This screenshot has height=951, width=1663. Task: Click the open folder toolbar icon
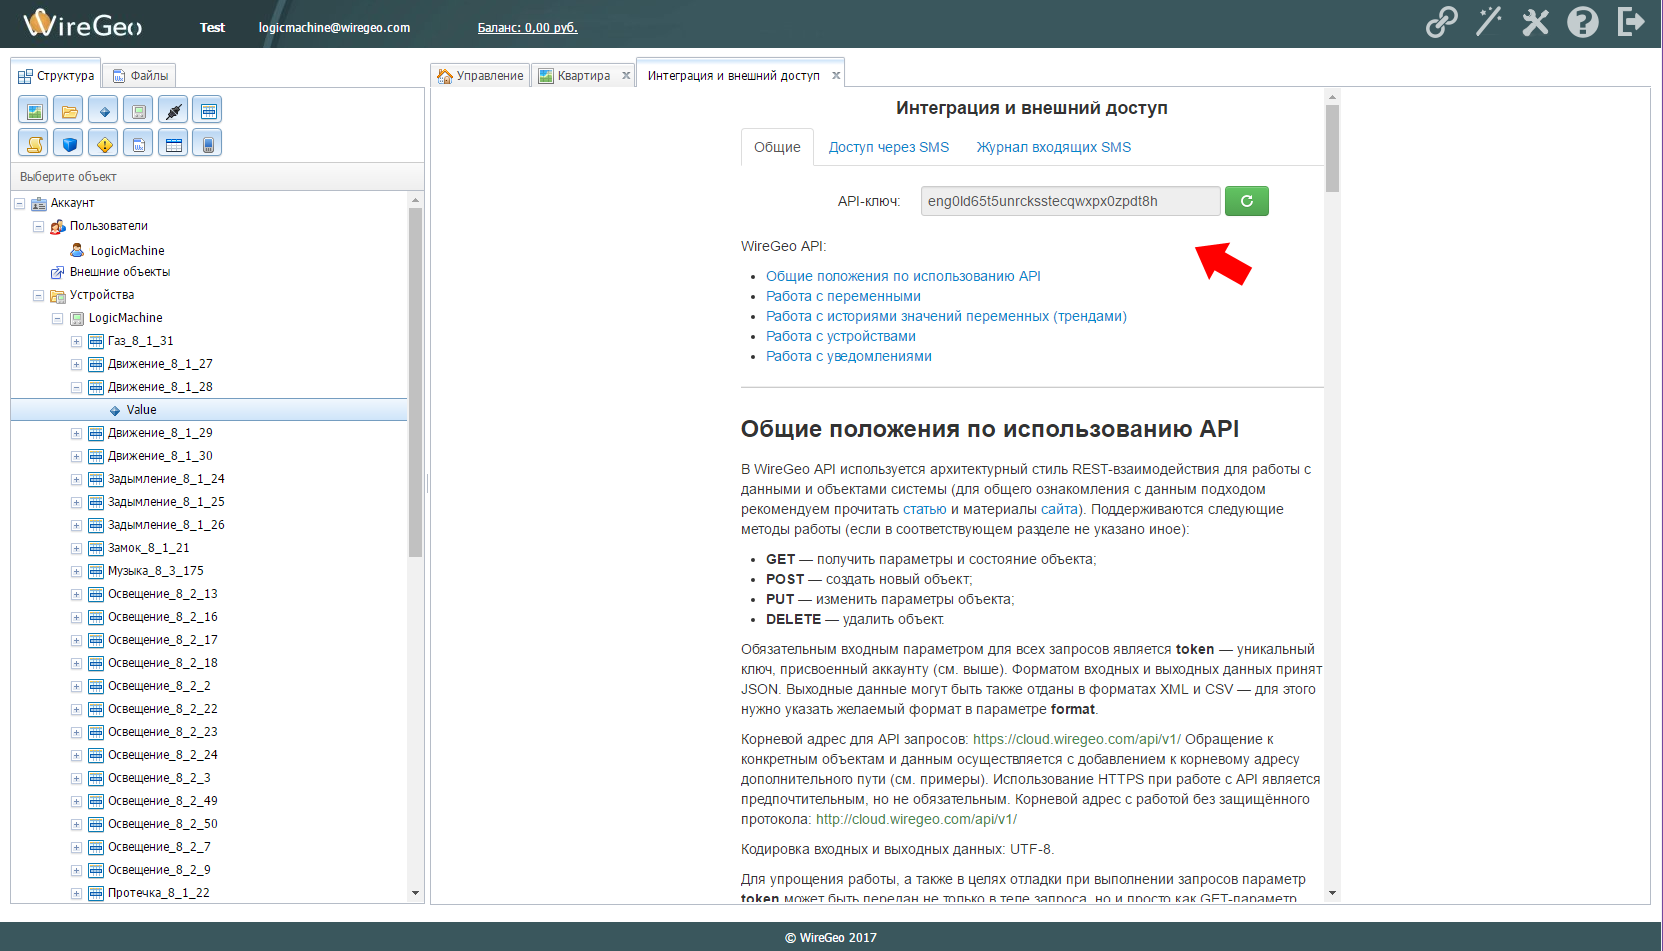(x=69, y=110)
